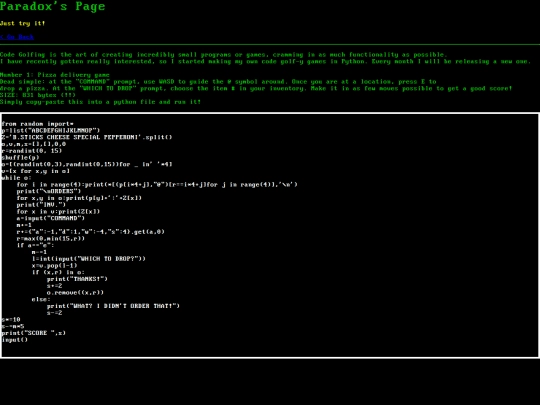Click the "Code Golfing is the art" sentence
This screenshot has height=405, width=540.
224,54
